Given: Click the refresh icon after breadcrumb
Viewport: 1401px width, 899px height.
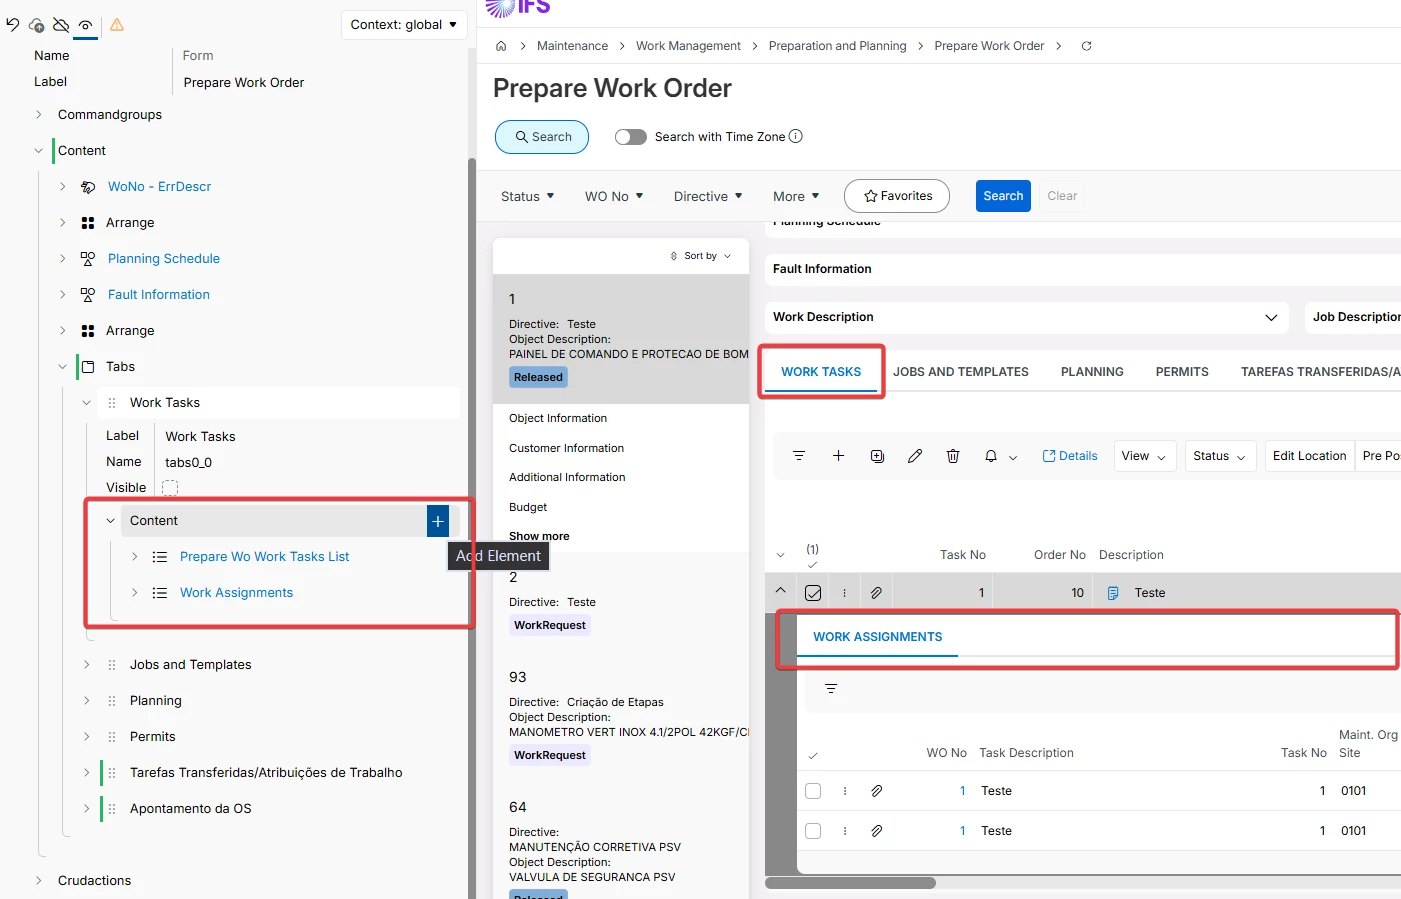Looking at the screenshot, I should pos(1086,46).
